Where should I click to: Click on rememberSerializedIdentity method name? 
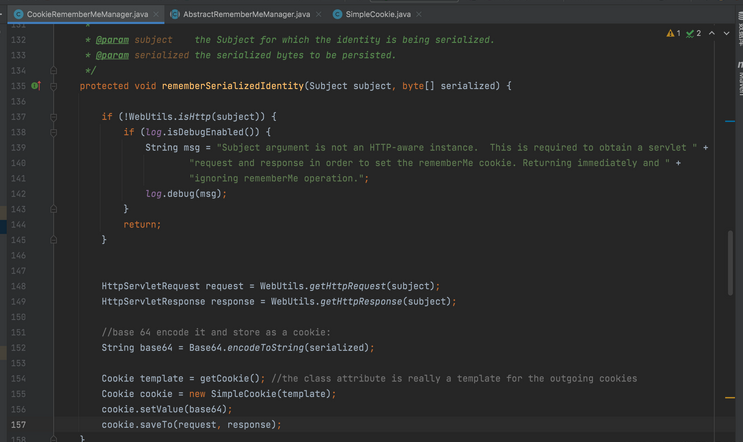point(233,86)
